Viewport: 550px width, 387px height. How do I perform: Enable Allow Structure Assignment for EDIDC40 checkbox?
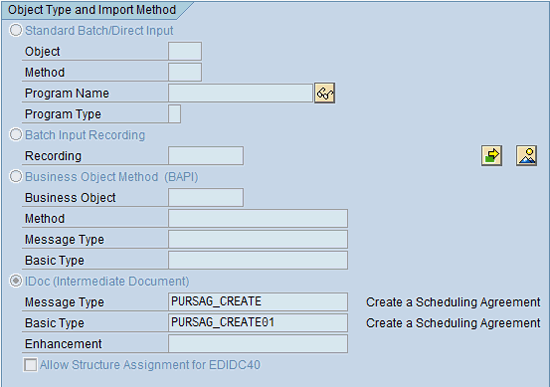(x=31, y=365)
